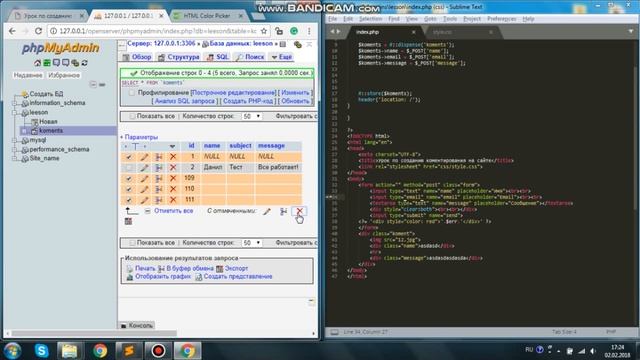Click copy icon for row id 1
The image size is (640, 360).
[158, 157]
